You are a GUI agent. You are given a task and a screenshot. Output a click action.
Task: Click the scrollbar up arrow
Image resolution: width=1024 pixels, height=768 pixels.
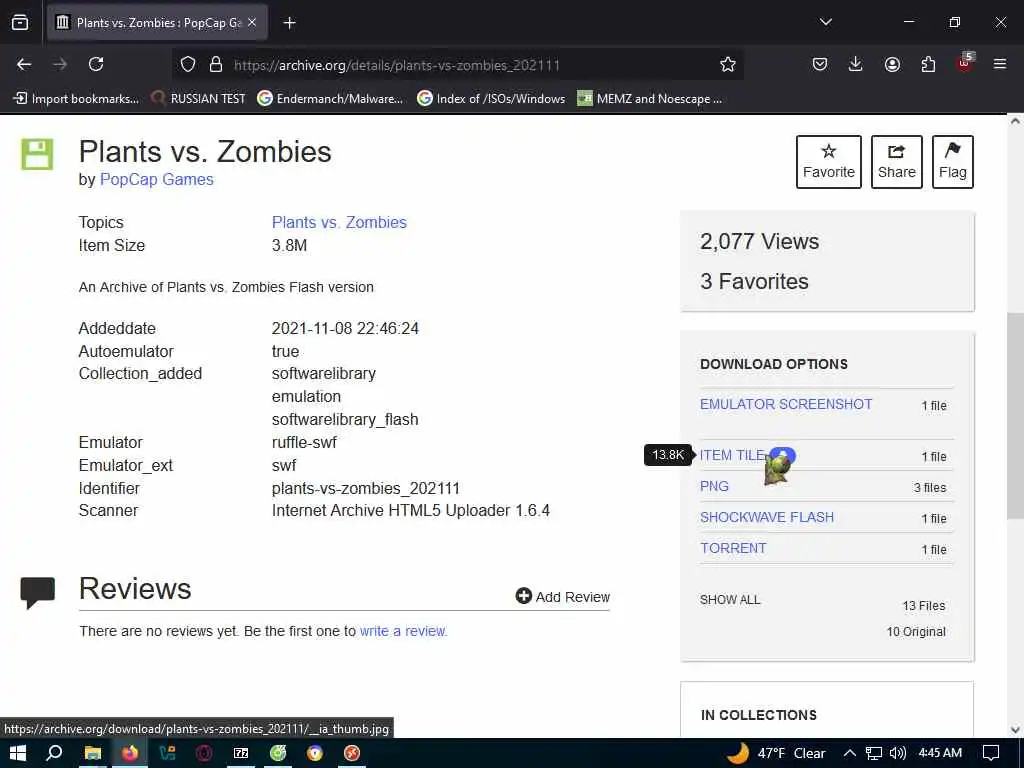pos(1015,121)
